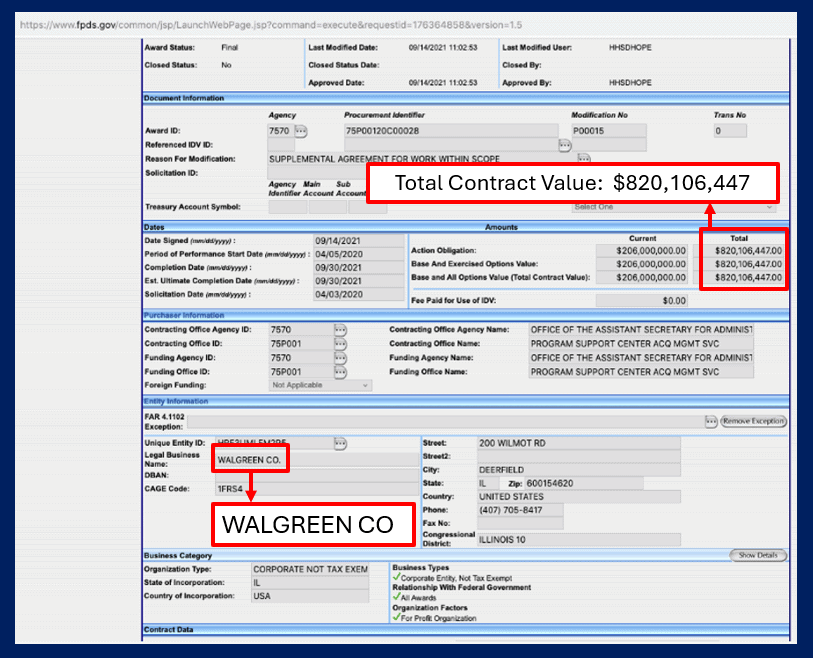Image resolution: width=813 pixels, height=658 pixels.
Task: Open the Funding Agency ID lookup ellipsis
Action: click(x=340, y=358)
